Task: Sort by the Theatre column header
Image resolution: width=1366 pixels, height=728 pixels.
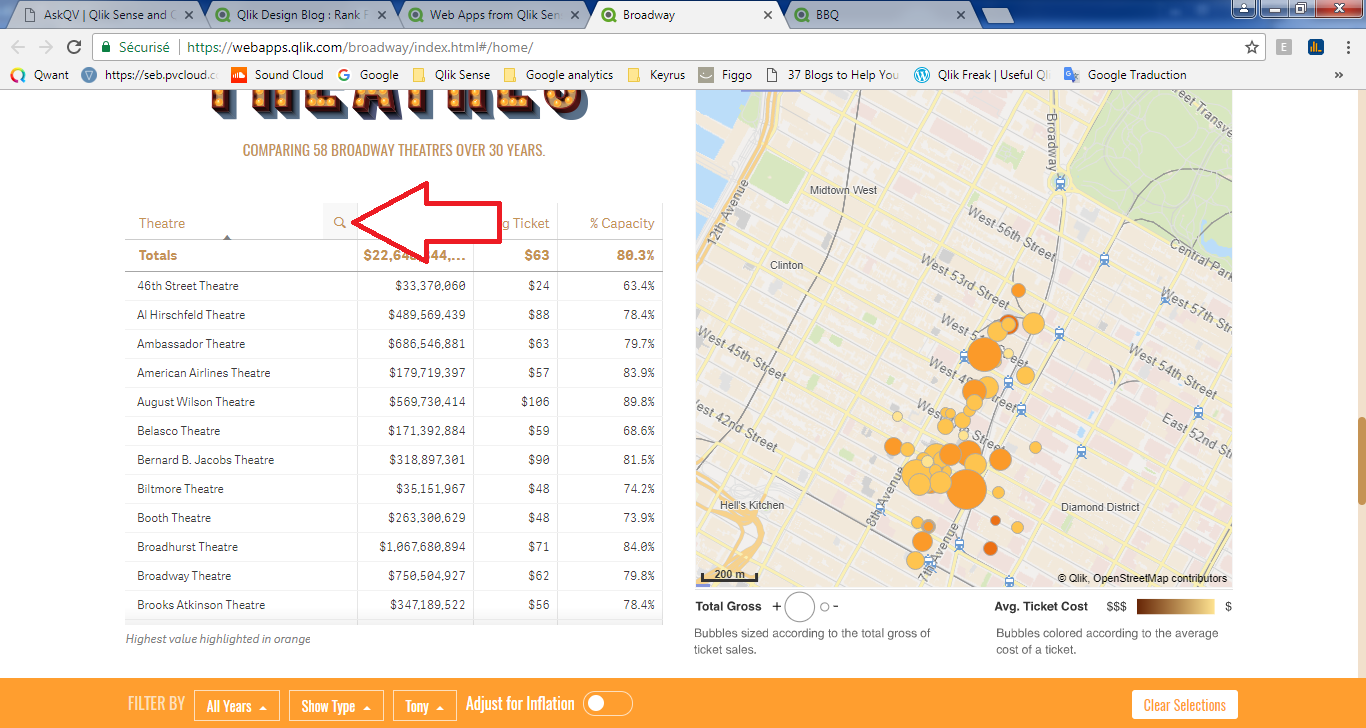Action: (161, 223)
